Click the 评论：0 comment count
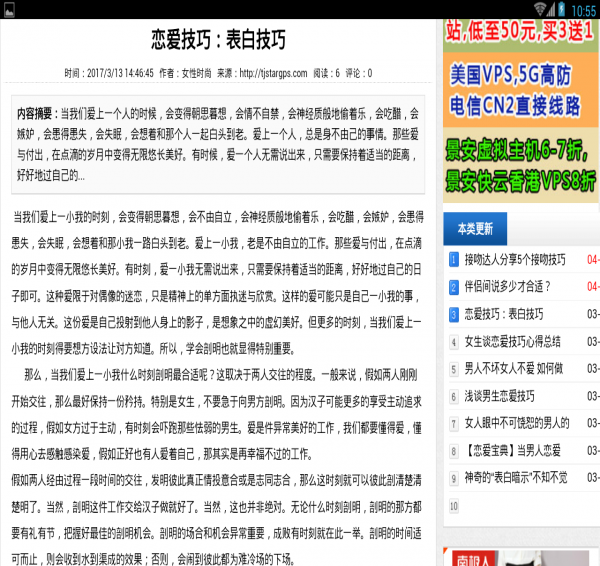The height and width of the screenshot is (566, 600). [359, 73]
